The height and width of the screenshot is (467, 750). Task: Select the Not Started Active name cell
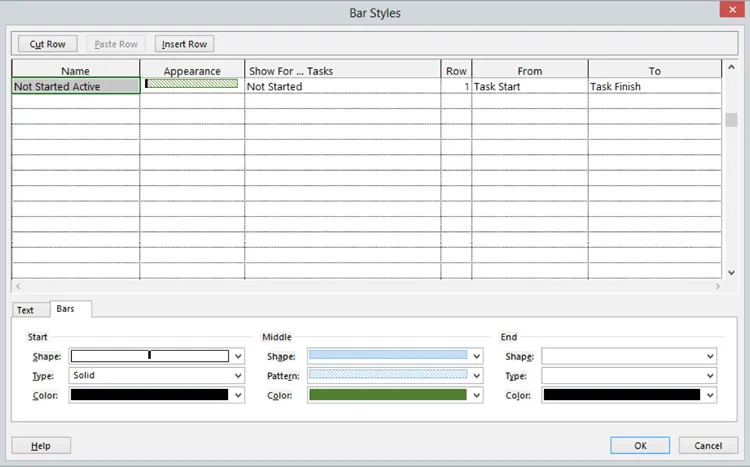click(76, 86)
